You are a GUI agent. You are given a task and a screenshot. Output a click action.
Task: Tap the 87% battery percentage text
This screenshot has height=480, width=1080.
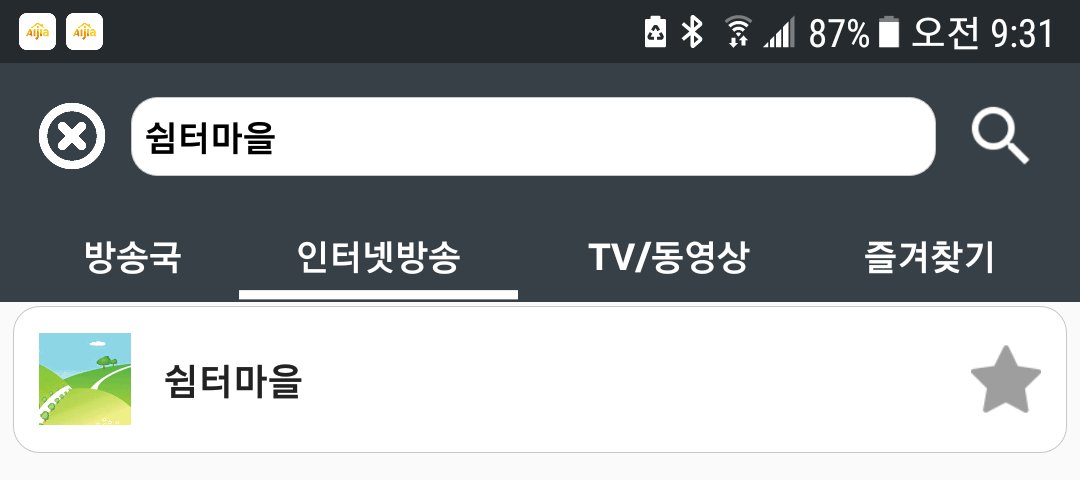[x=838, y=33]
